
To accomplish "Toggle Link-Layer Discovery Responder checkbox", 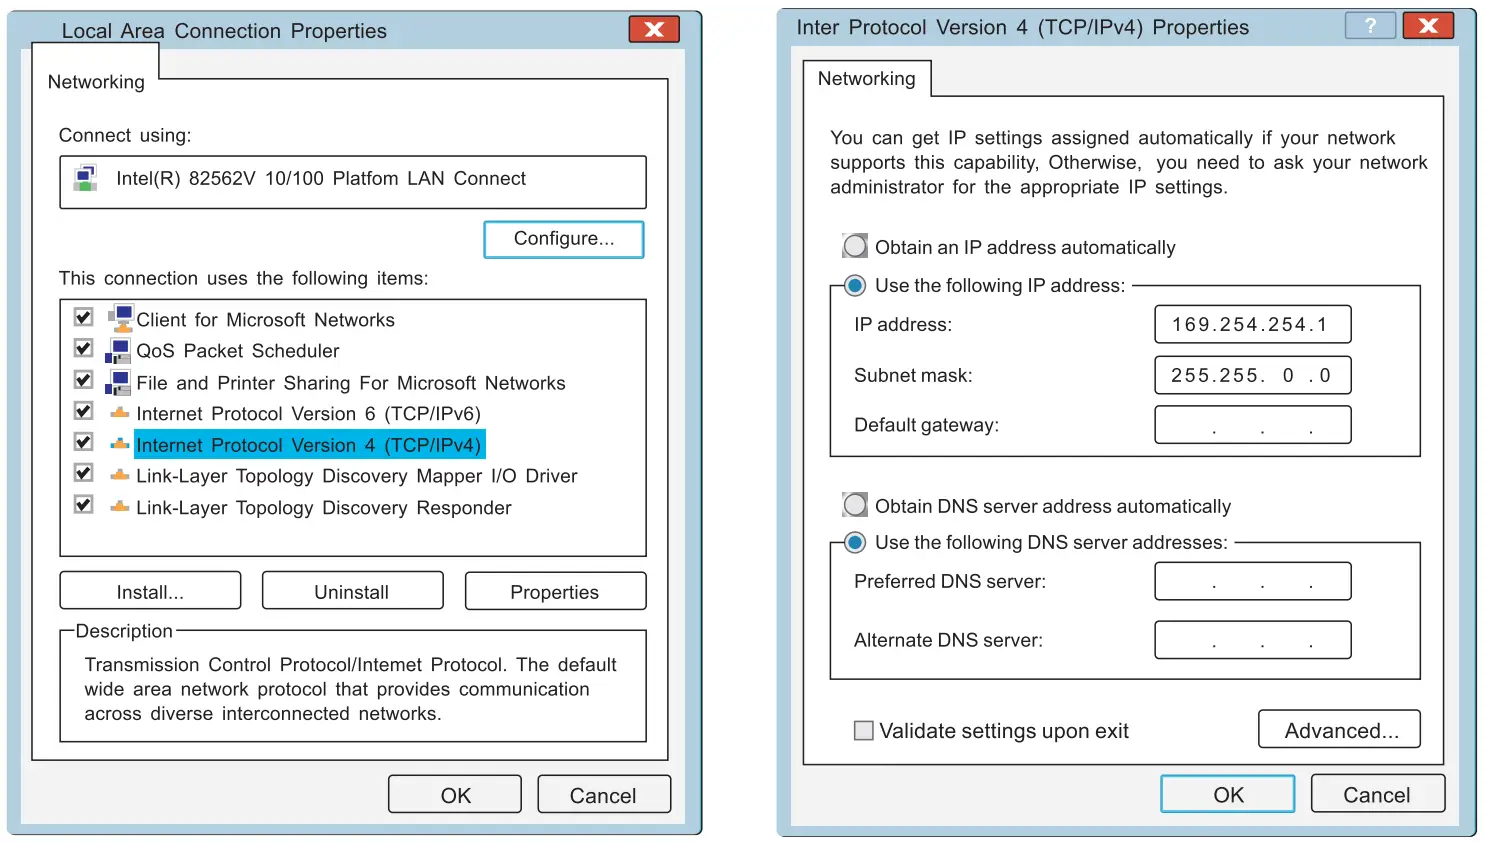I will point(84,504).
